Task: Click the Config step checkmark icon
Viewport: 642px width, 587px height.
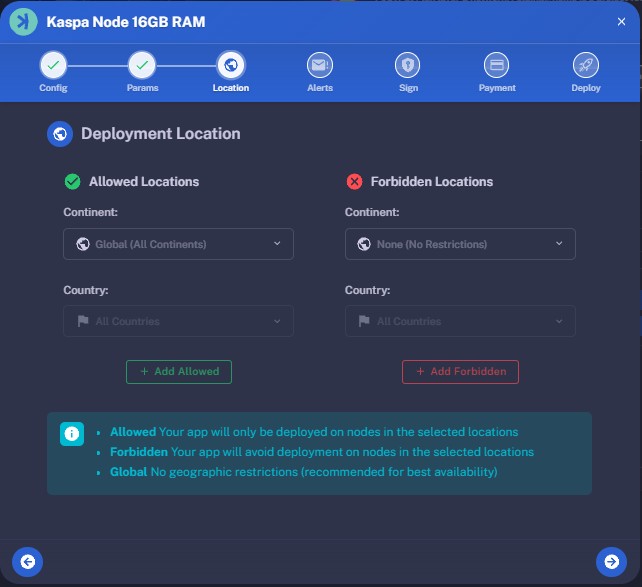Action: click(x=53, y=66)
